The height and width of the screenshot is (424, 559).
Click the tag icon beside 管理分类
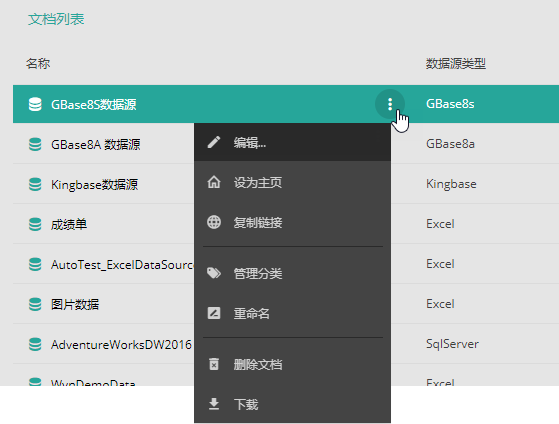pos(214,273)
